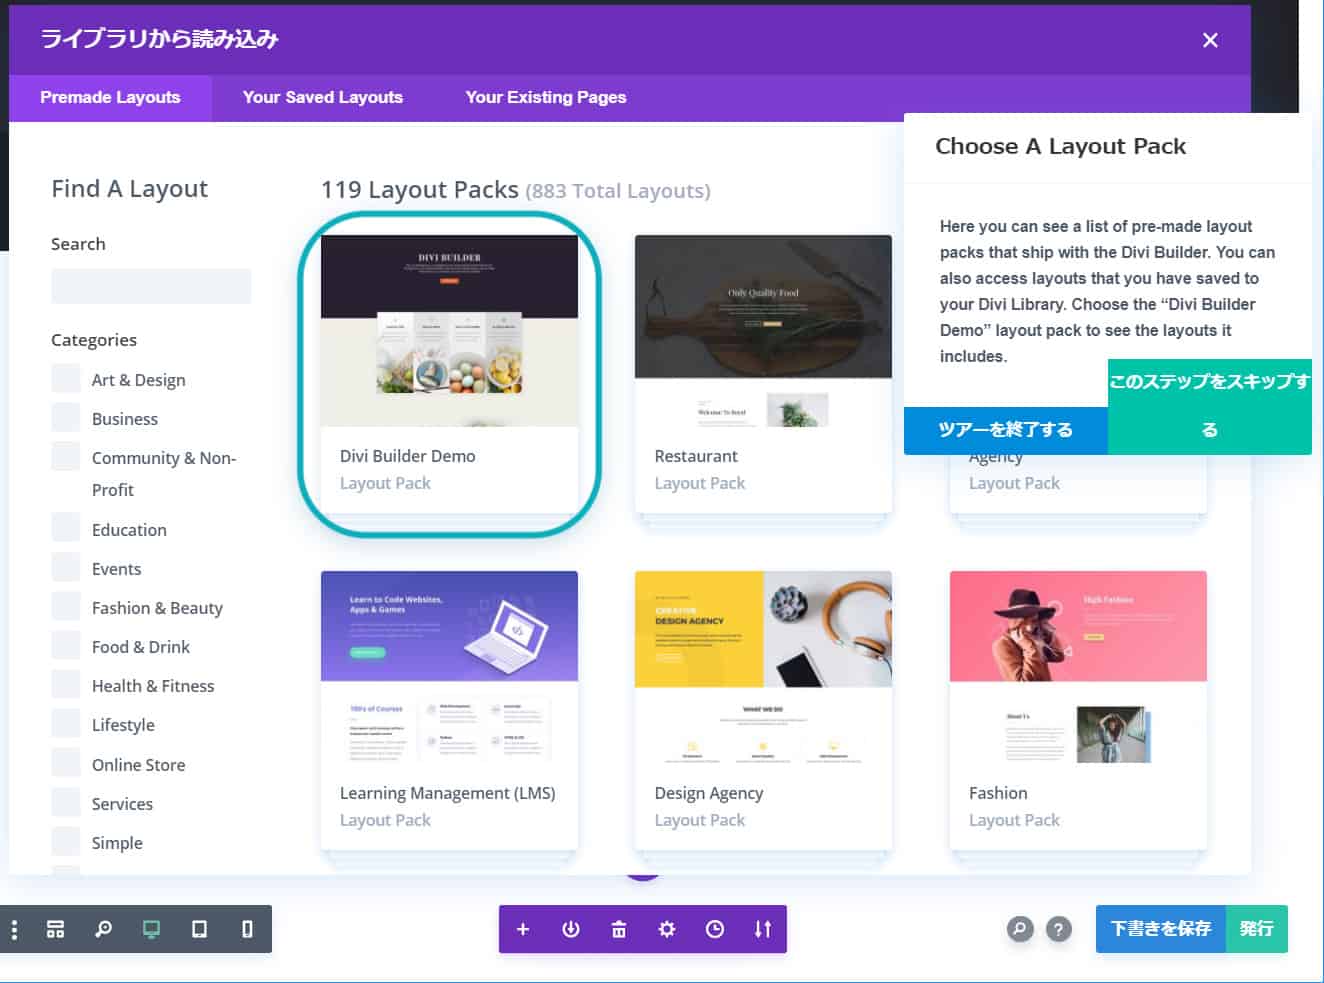
Task: Open the question mark help icon
Action: [x=1059, y=929]
